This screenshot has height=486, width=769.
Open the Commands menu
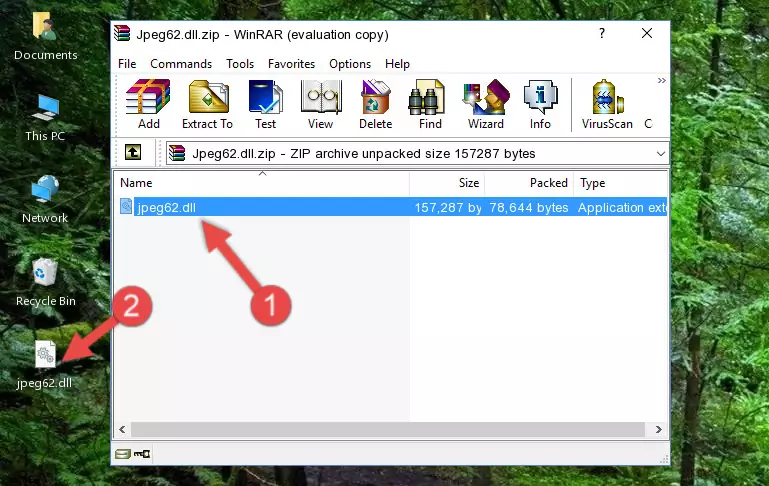click(181, 64)
